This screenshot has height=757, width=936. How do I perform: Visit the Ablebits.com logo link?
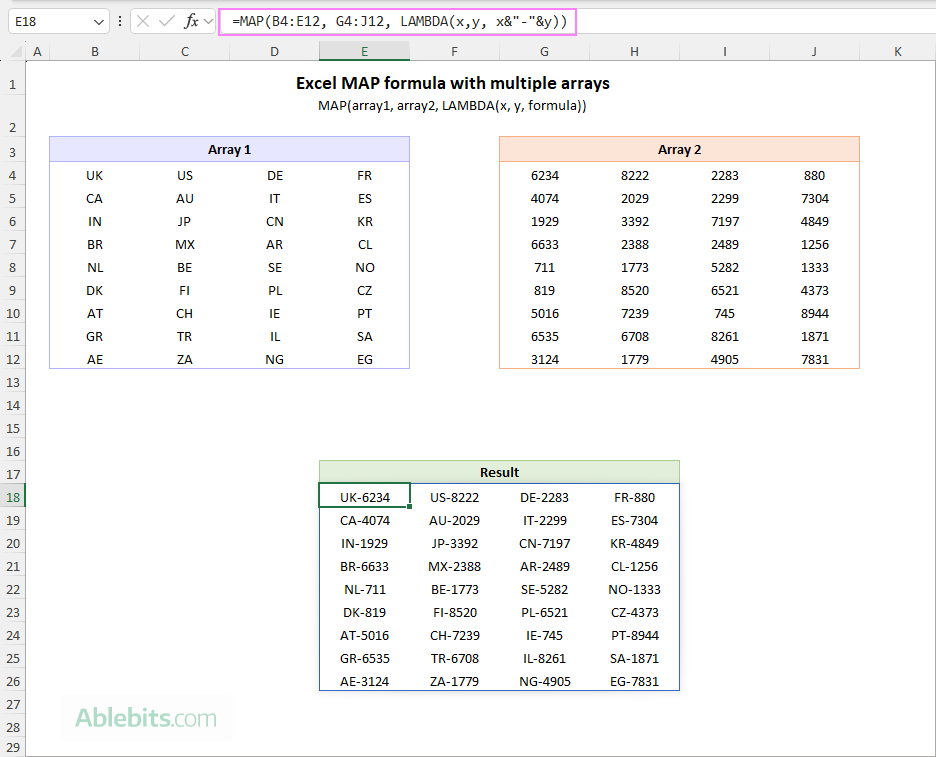coord(146,718)
